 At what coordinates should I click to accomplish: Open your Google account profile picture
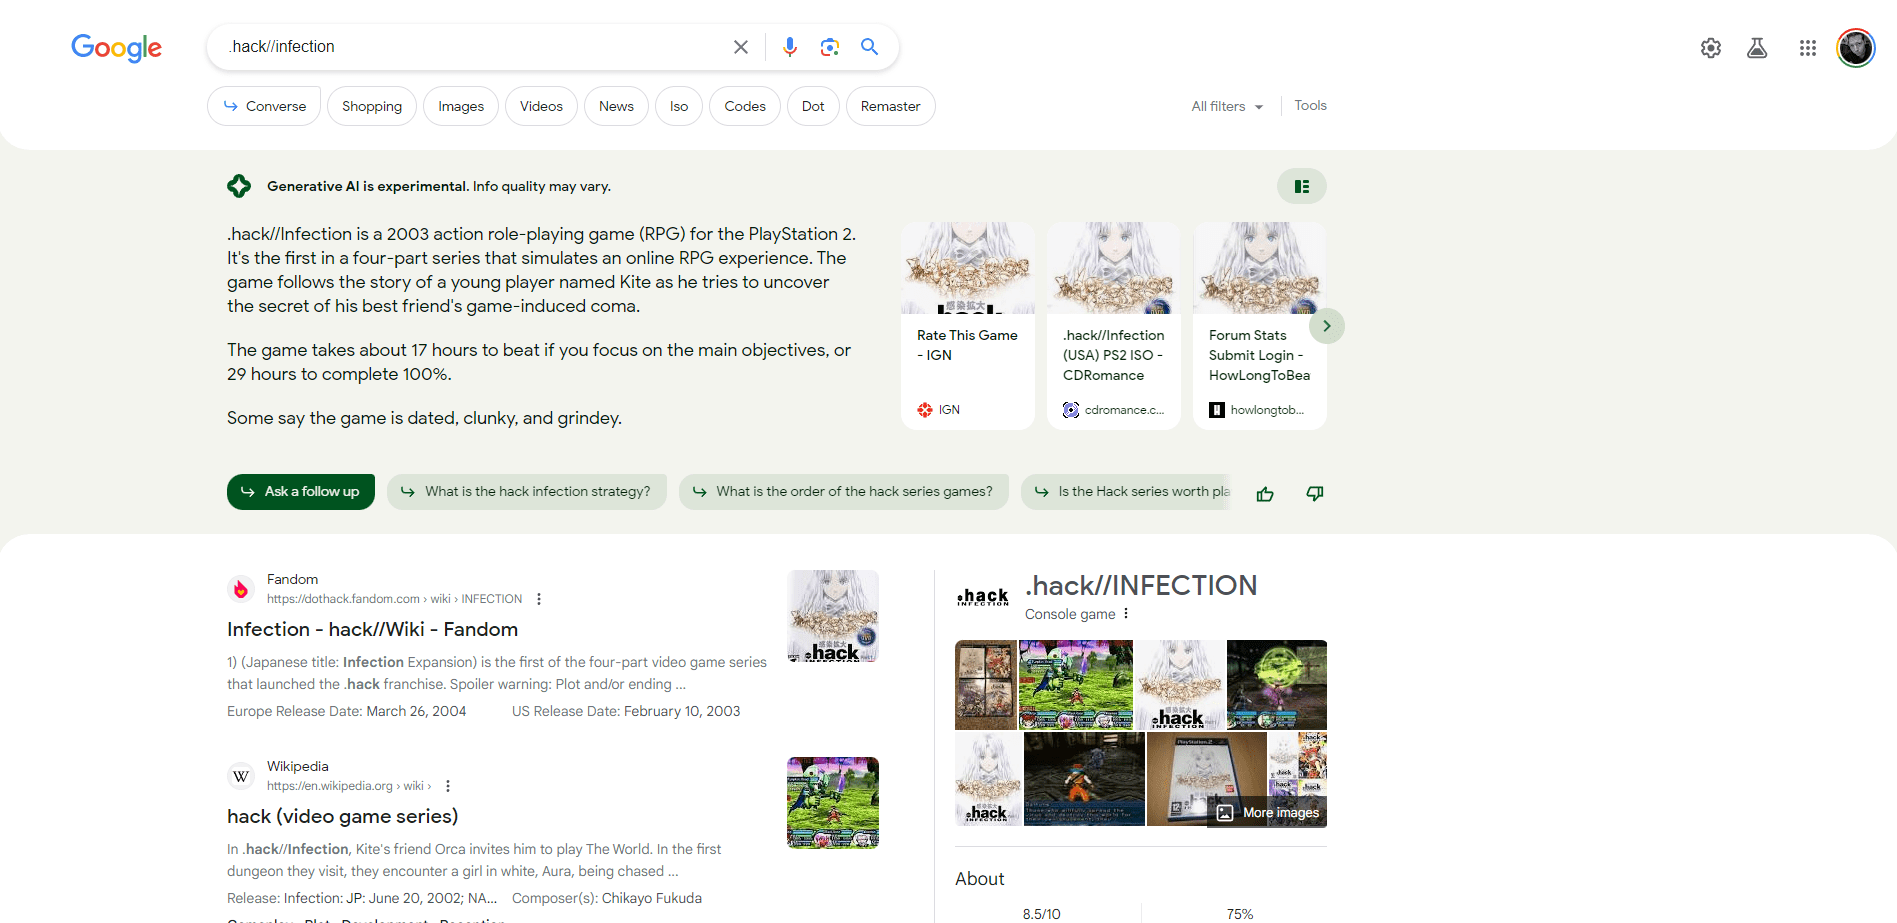1856,47
